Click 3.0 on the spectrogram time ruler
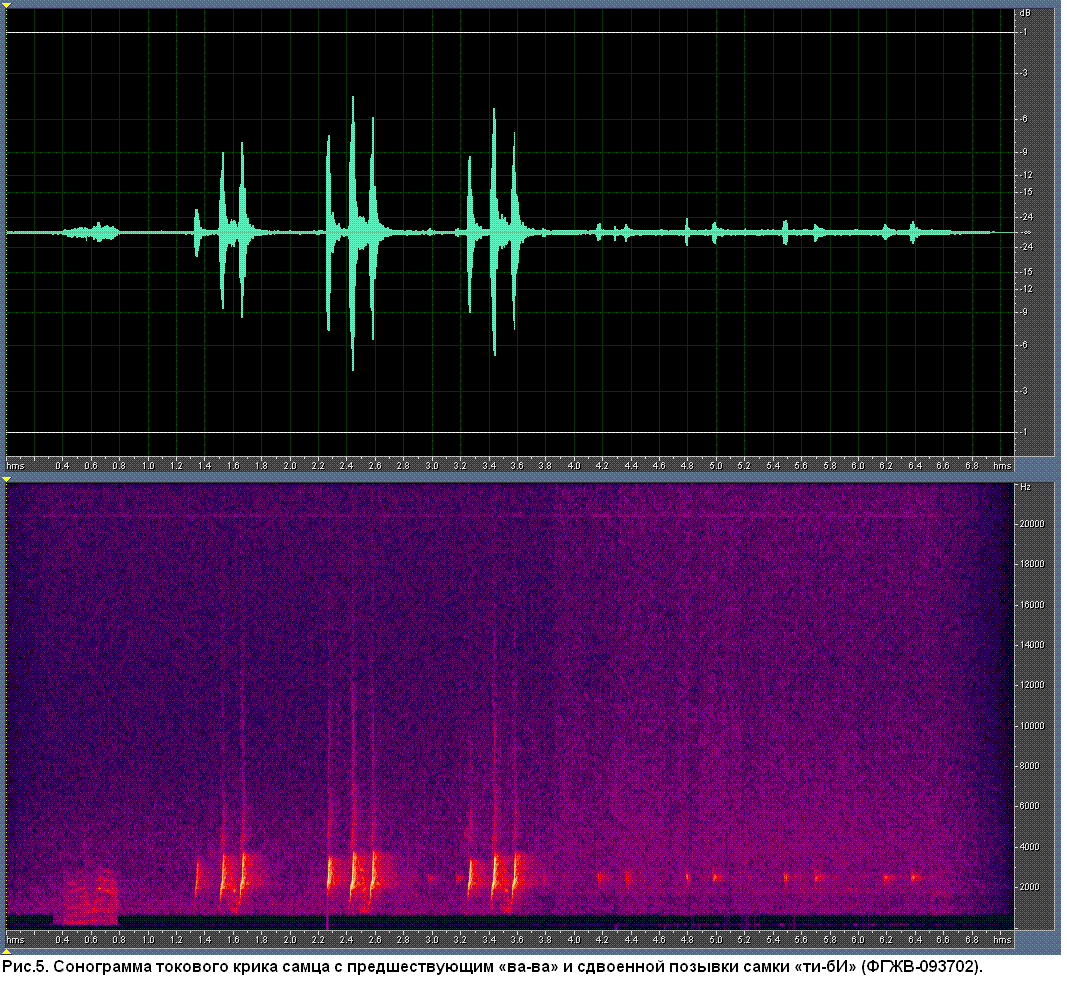Image resolution: width=1067 pixels, height=1000 pixels. coord(432,939)
